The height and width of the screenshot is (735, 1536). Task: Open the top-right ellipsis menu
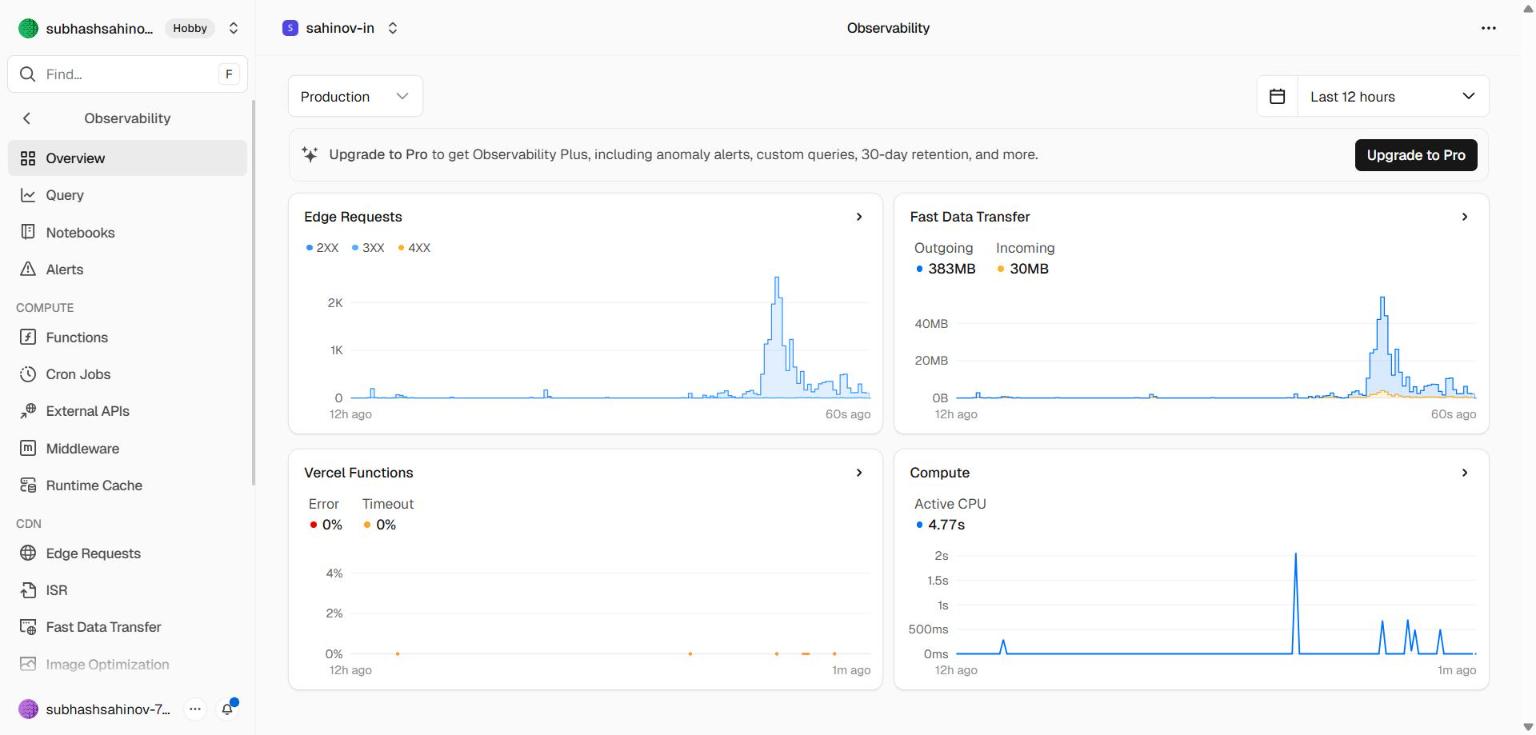pos(1488,28)
